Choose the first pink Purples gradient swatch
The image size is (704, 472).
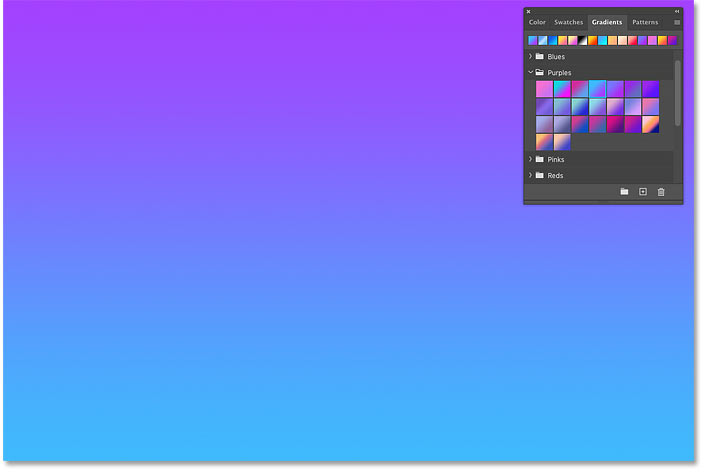pos(544,89)
